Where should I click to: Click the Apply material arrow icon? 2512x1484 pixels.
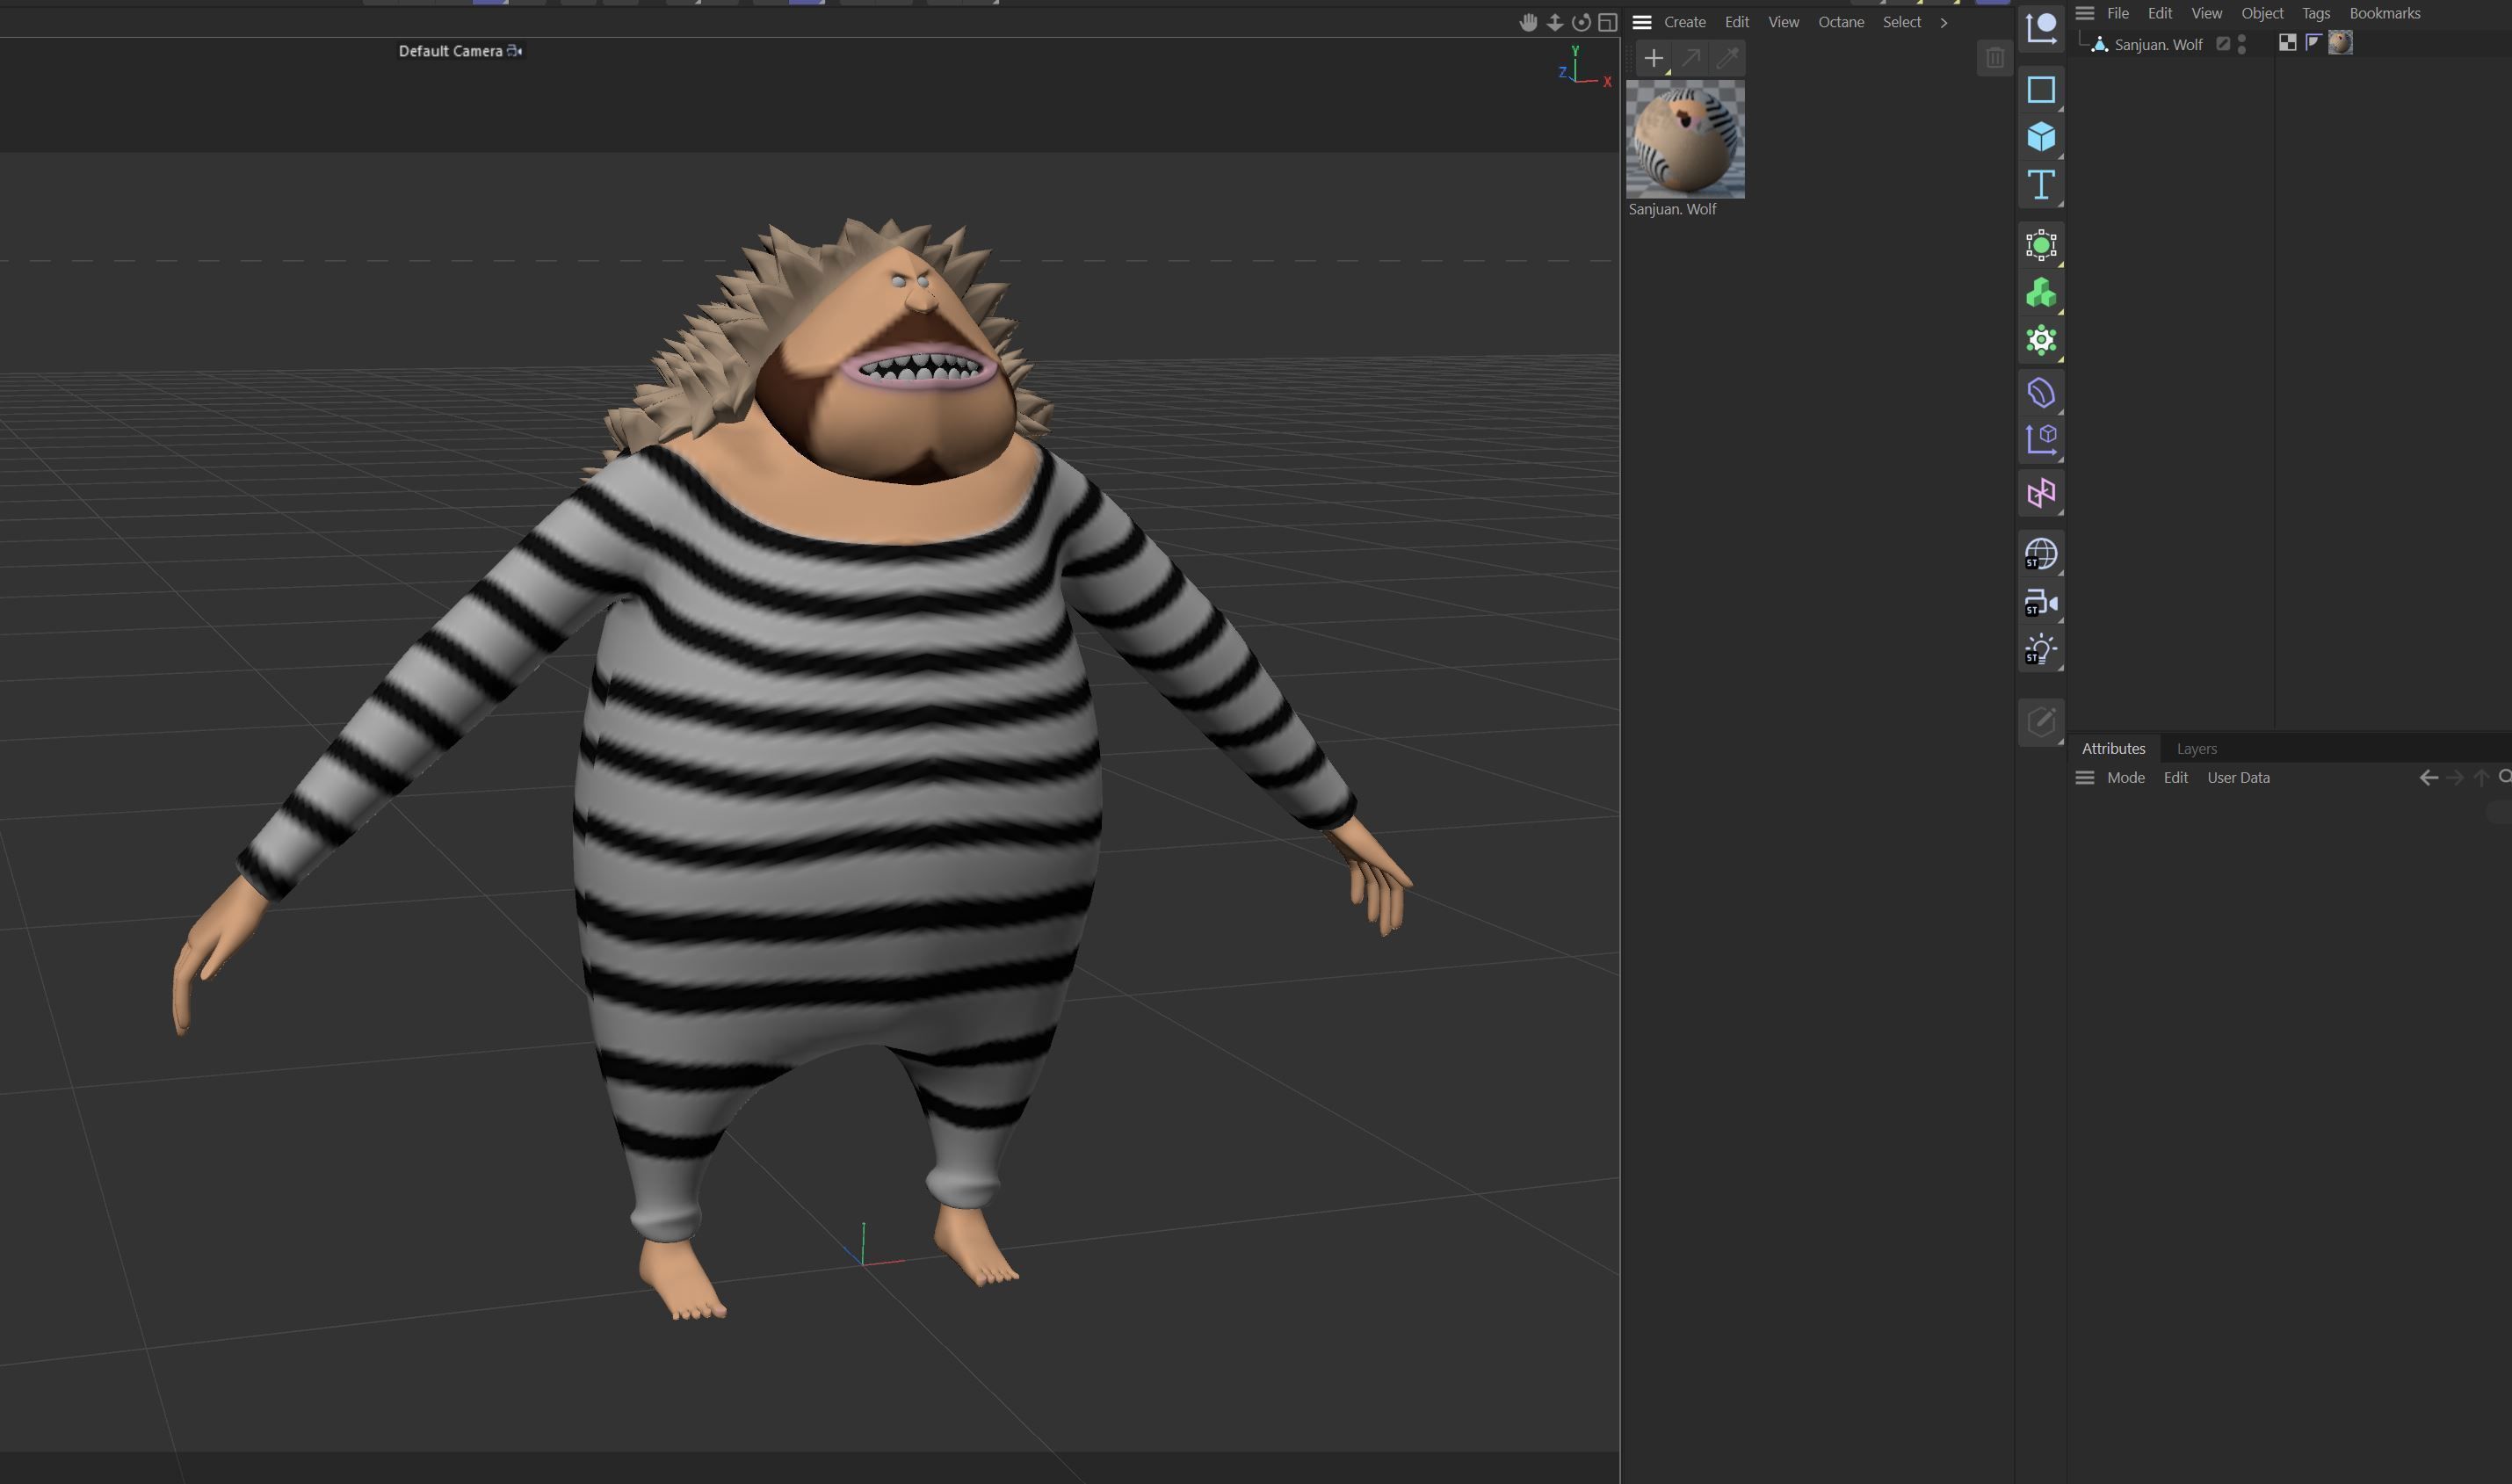pyautogui.click(x=1690, y=58)
